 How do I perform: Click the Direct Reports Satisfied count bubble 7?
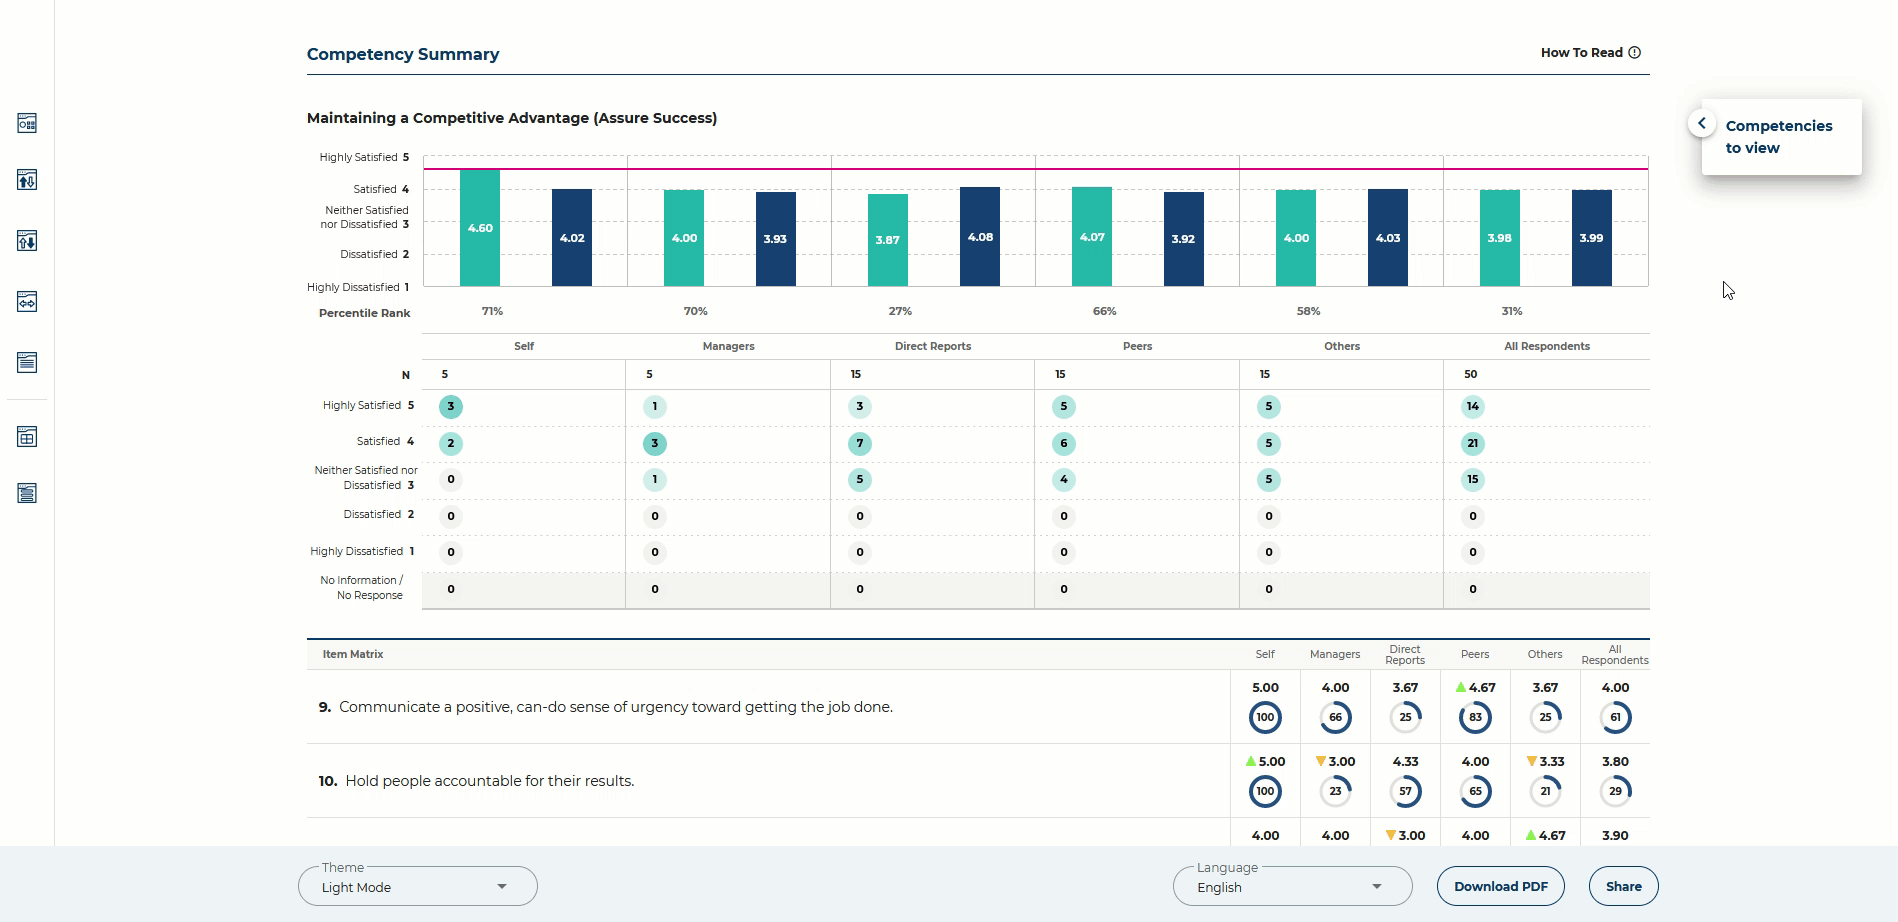pos(860,443)
